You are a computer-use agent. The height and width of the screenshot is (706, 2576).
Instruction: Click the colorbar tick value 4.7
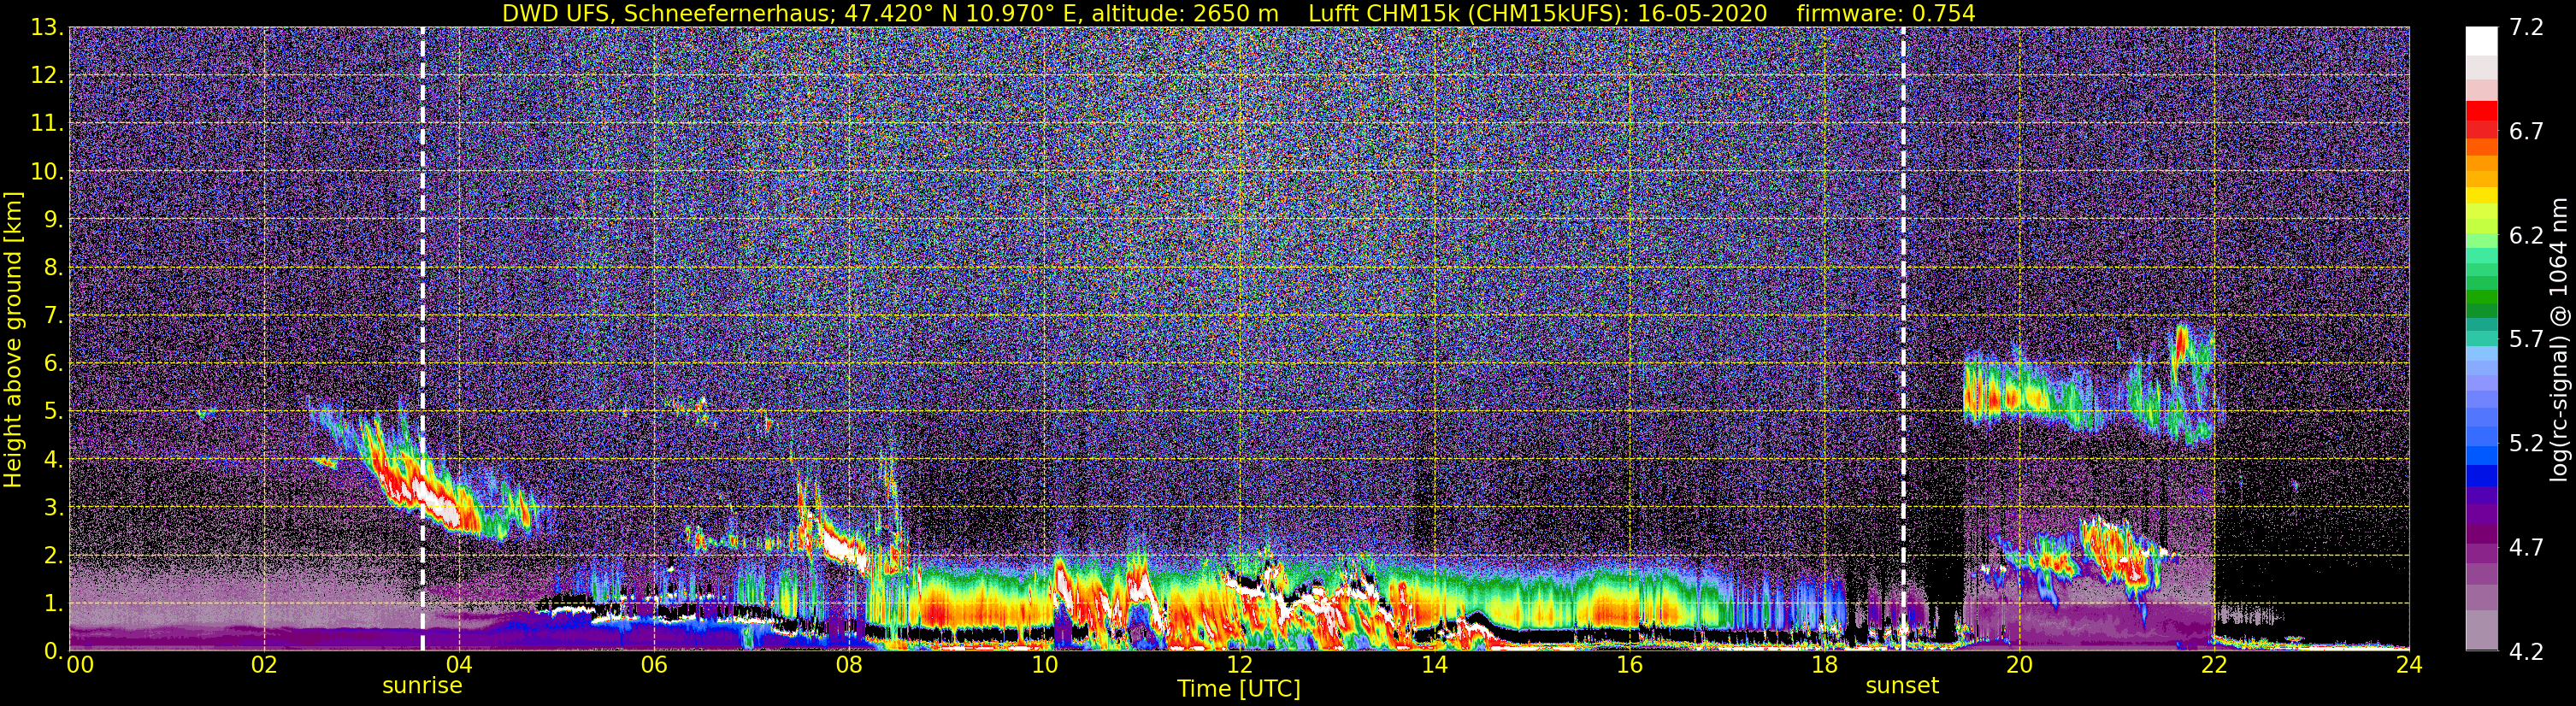click(2526, 547)
